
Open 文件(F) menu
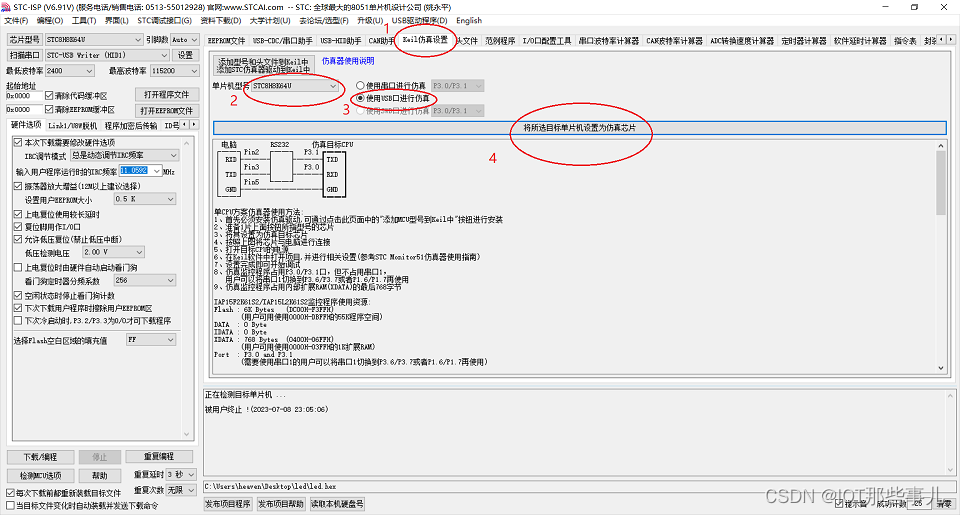coord(16,20)
